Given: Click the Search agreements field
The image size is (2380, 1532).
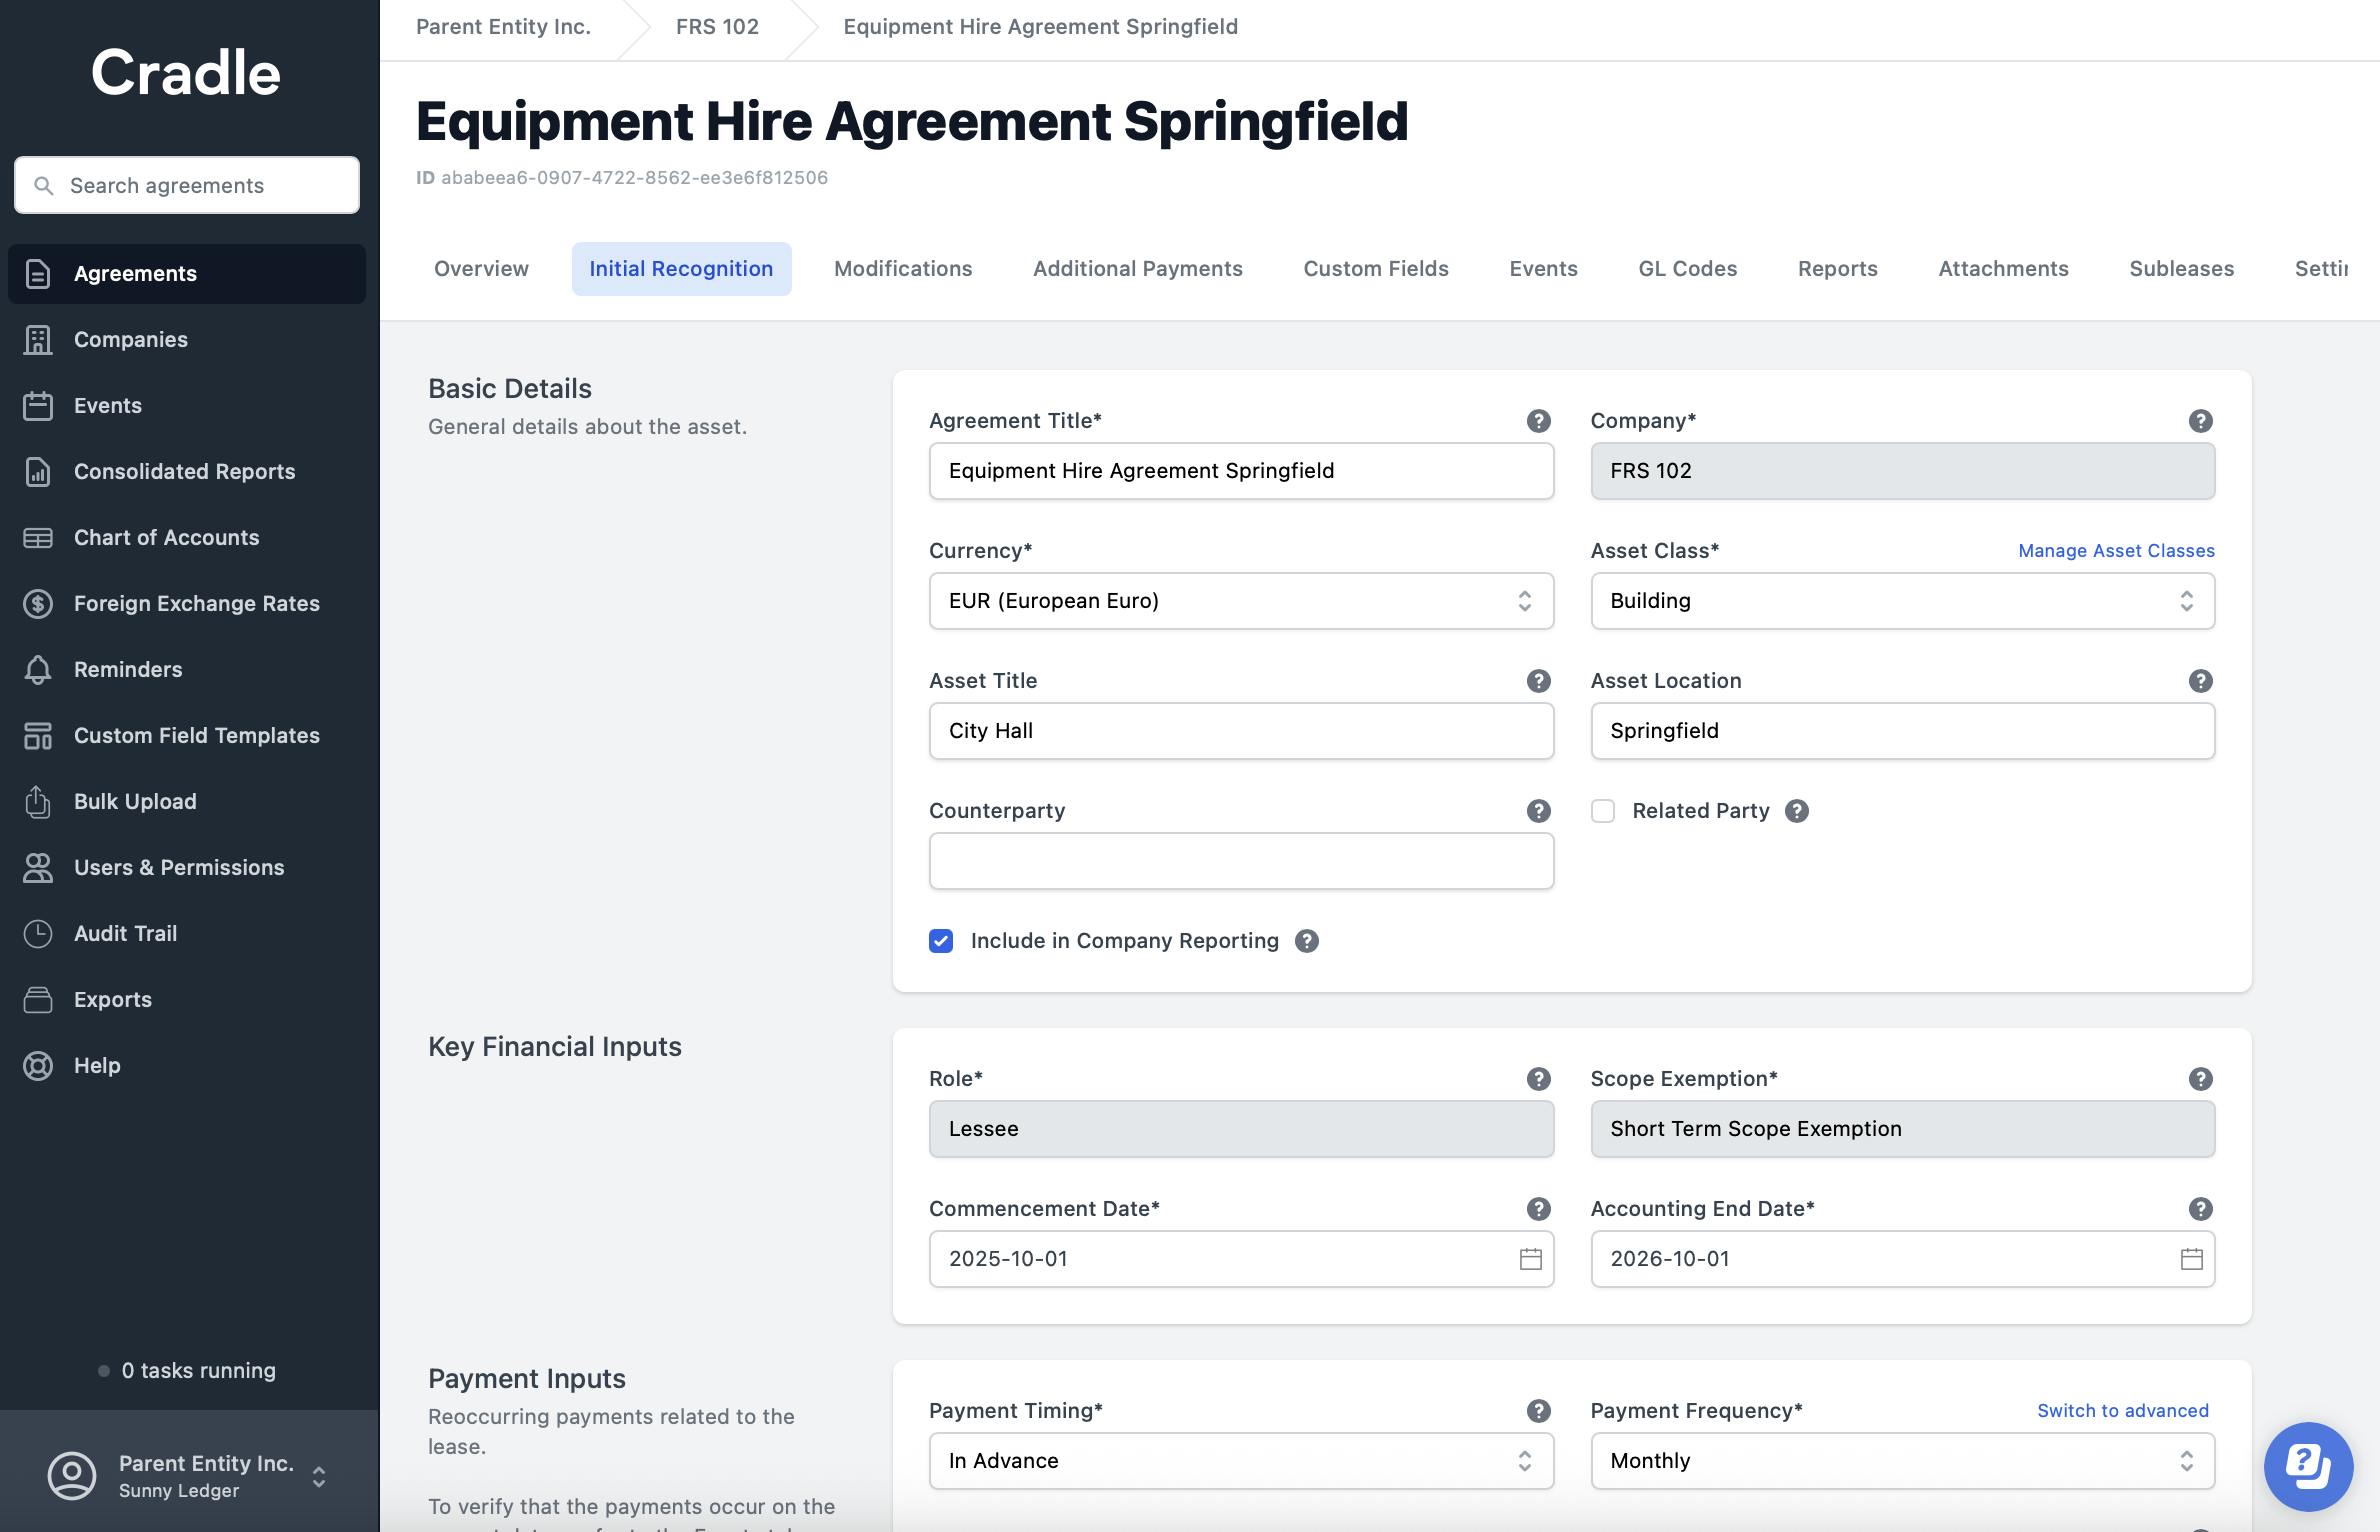Looking at the screenshot, I should [x=188, y=185].
